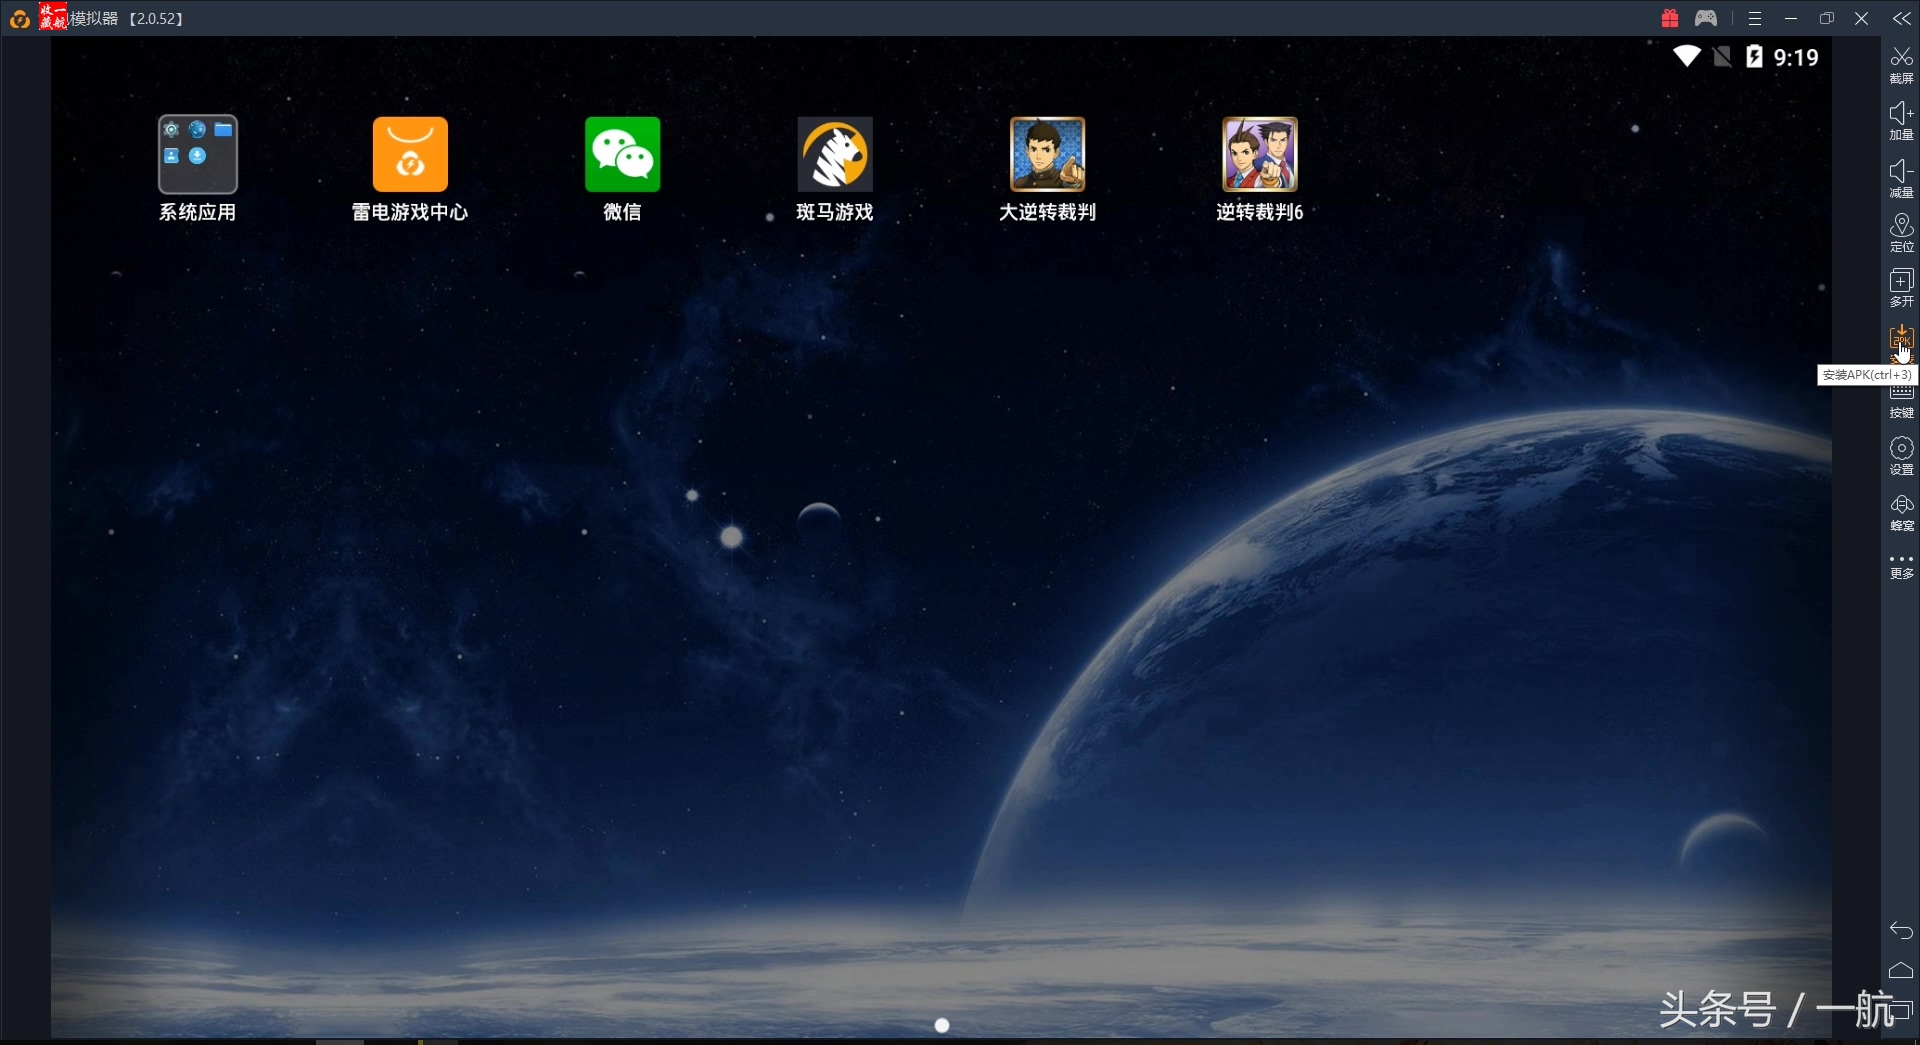
Task: Open the 系统应用 folder
Action: (198, 155)
